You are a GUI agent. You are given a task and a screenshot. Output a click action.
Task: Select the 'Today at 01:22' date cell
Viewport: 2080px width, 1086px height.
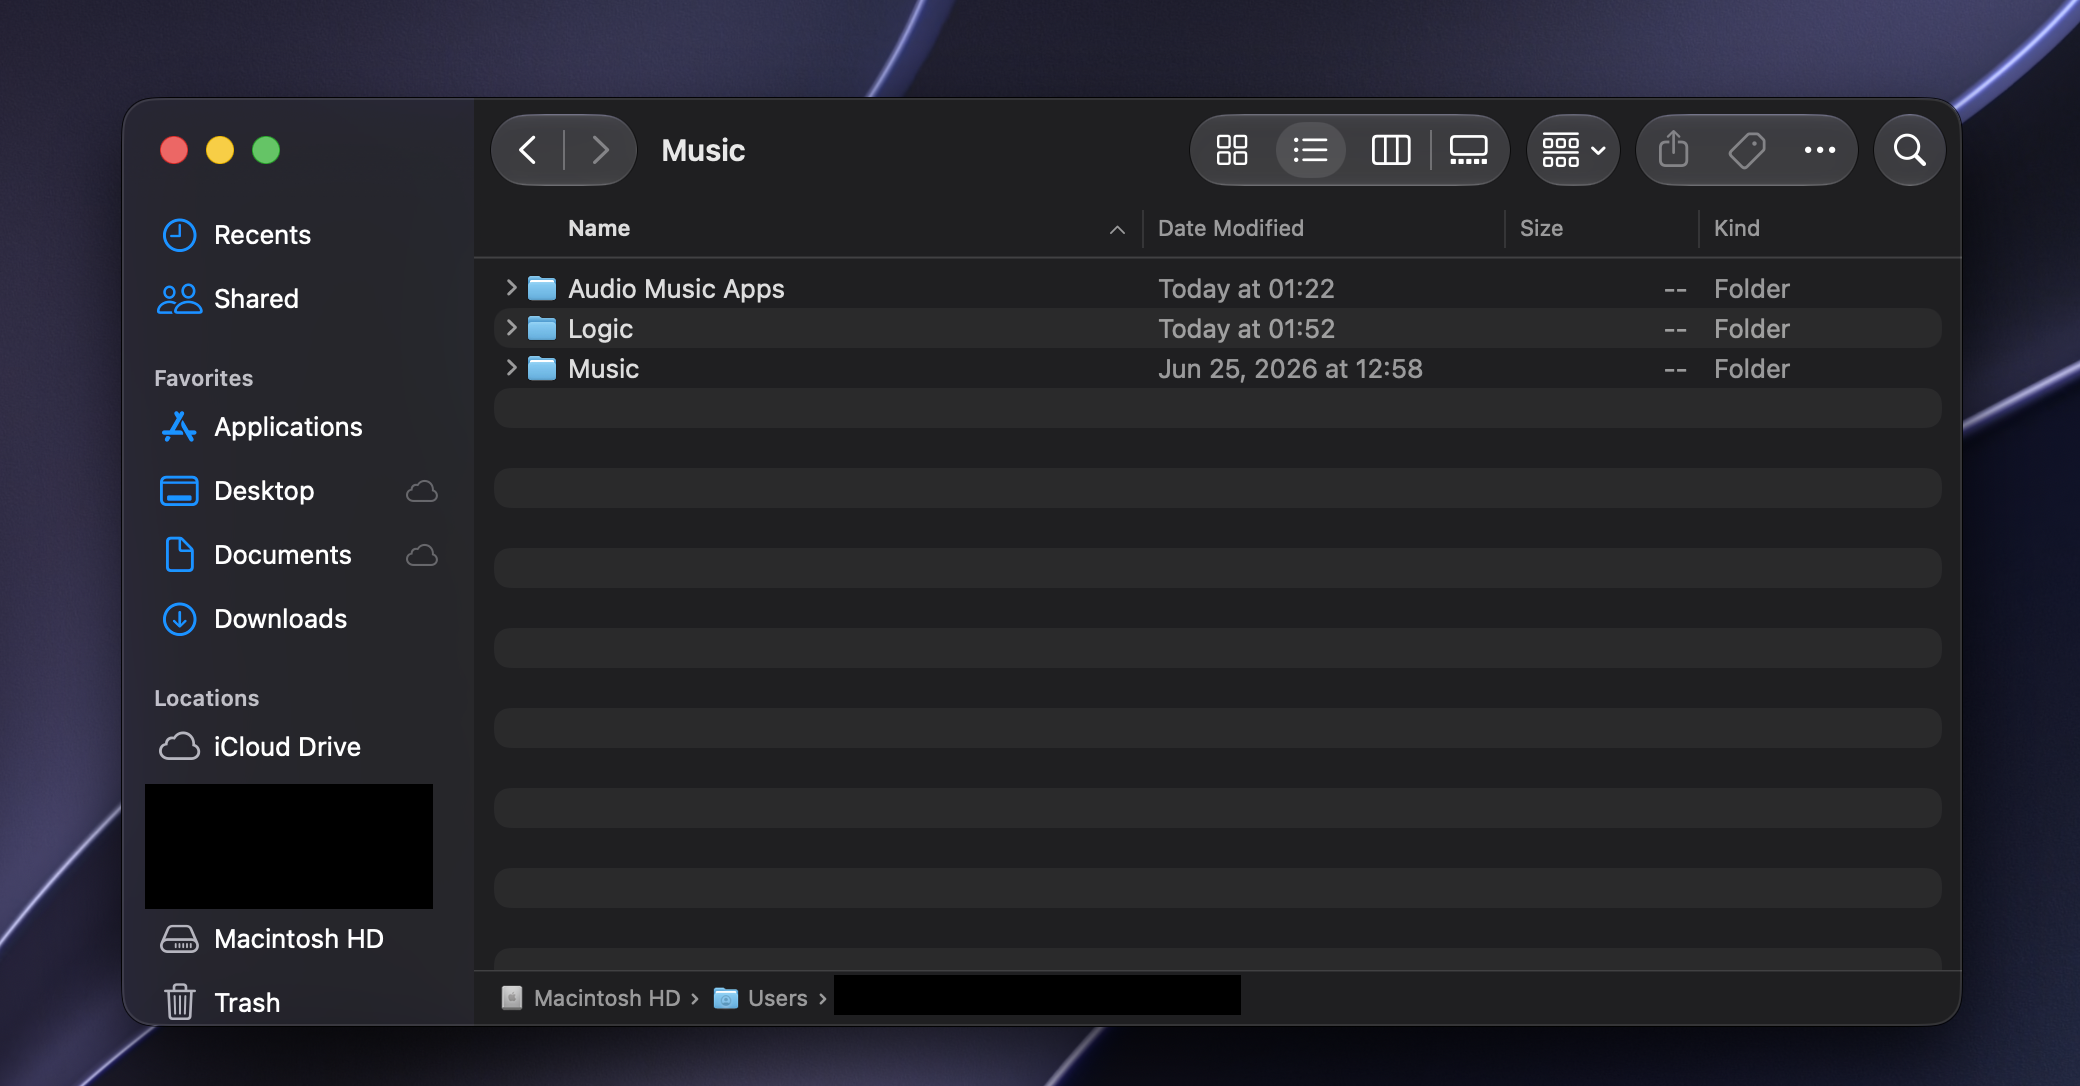click(1246, 288)
